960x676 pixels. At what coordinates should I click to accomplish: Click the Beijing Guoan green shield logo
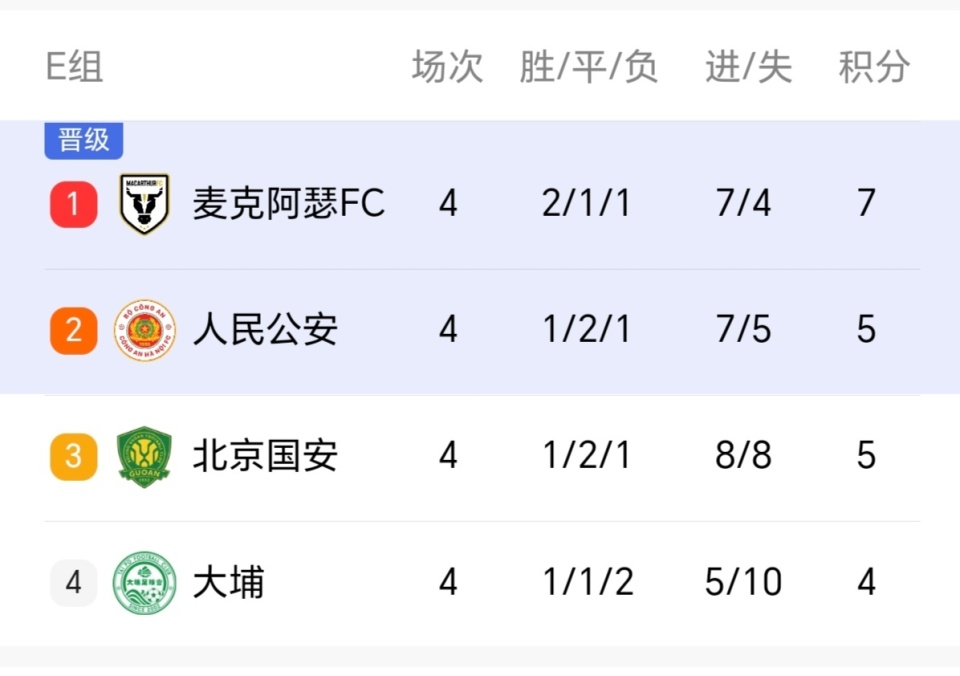[144, 456]
